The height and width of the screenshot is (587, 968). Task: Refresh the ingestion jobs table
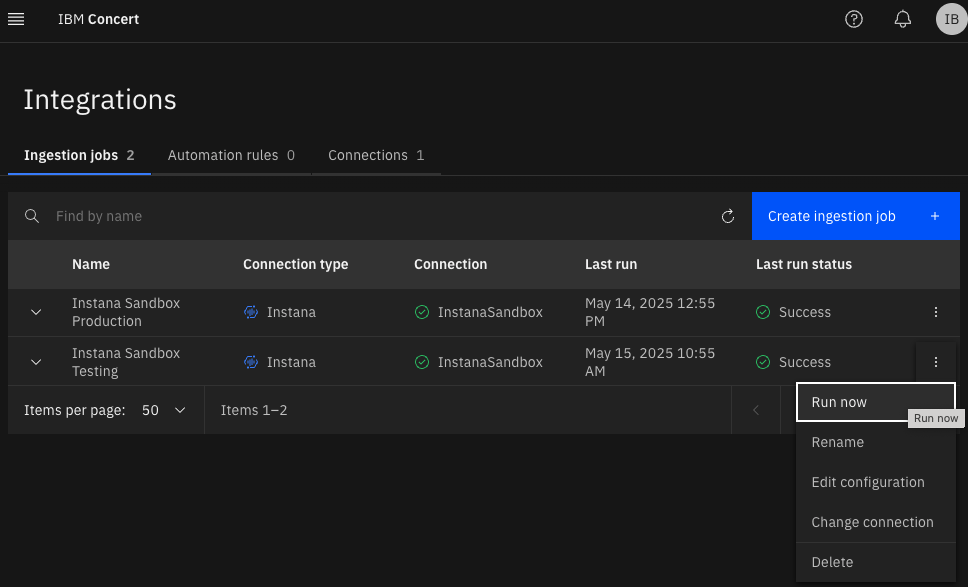point(728,216)
